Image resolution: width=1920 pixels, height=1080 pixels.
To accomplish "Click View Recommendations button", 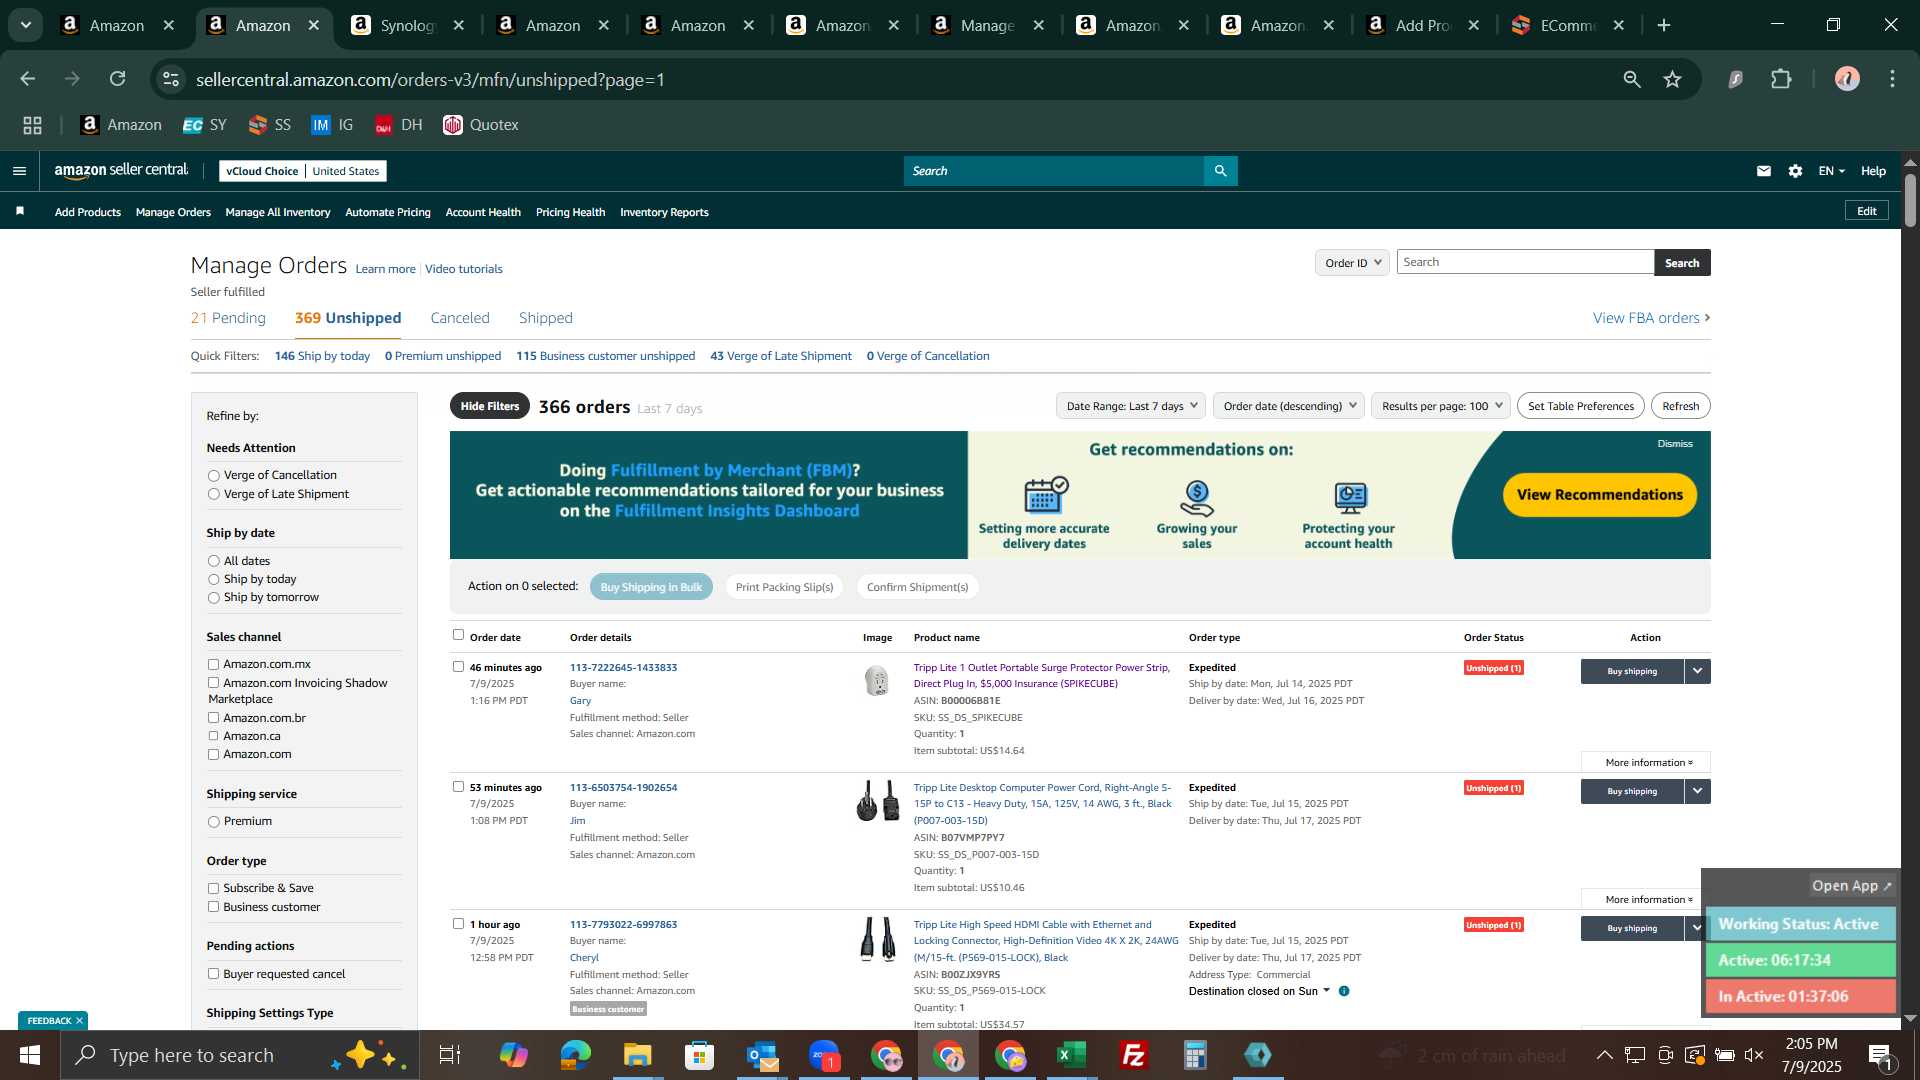I will click(1599, 495).
